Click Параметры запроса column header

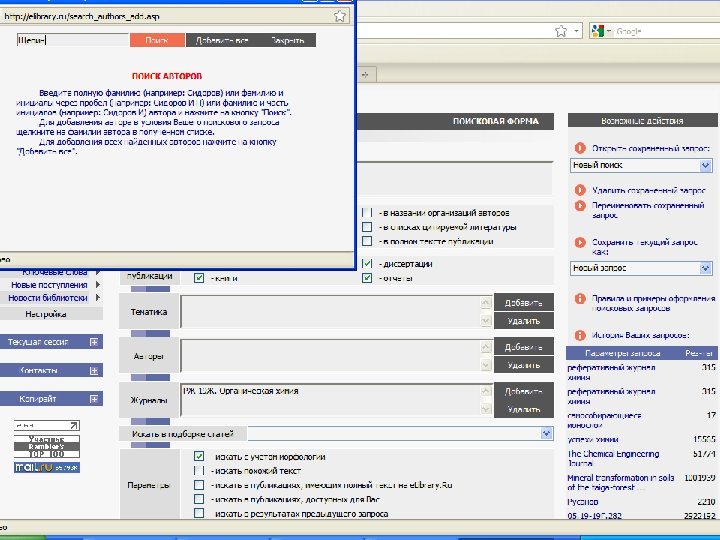pos(623,353)
